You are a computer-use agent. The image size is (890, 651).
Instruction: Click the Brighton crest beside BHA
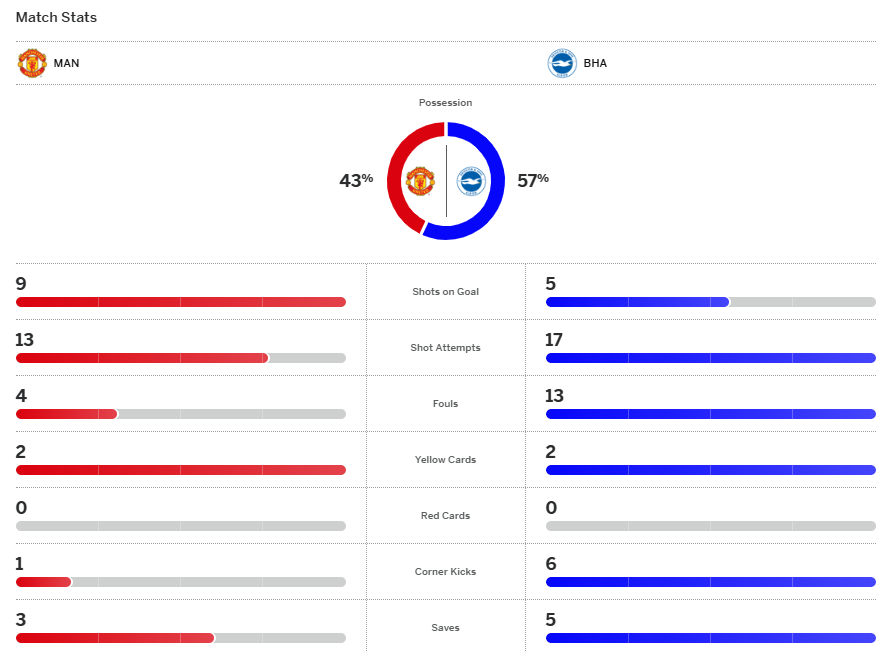(562, 63)
